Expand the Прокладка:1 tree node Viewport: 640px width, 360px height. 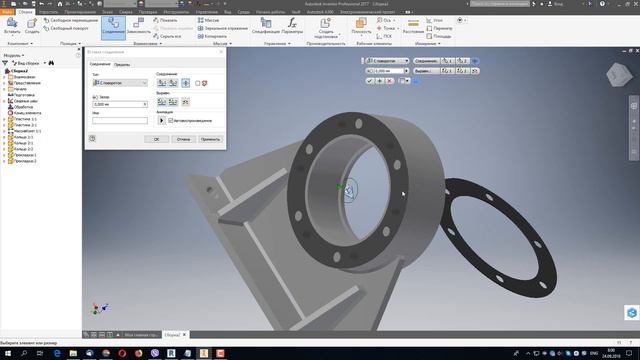pos(4,155)
